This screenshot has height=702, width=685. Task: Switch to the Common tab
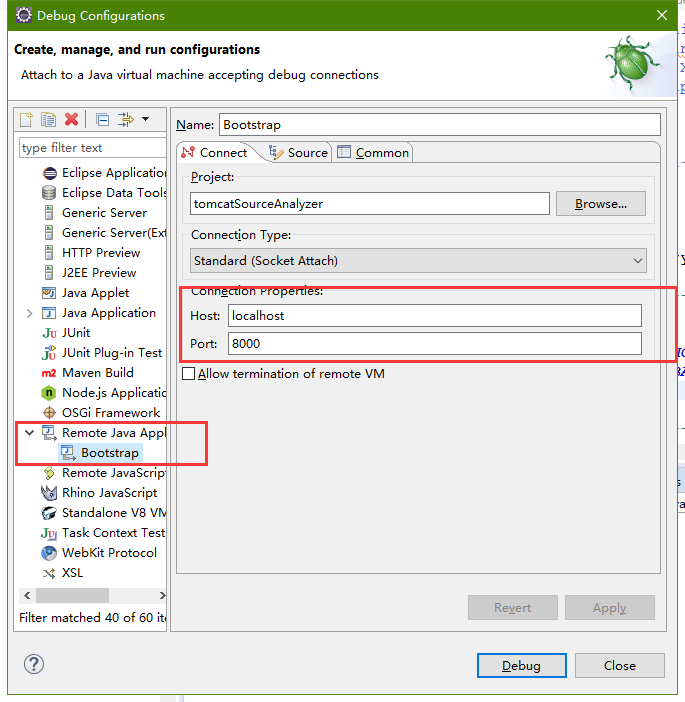373,153
